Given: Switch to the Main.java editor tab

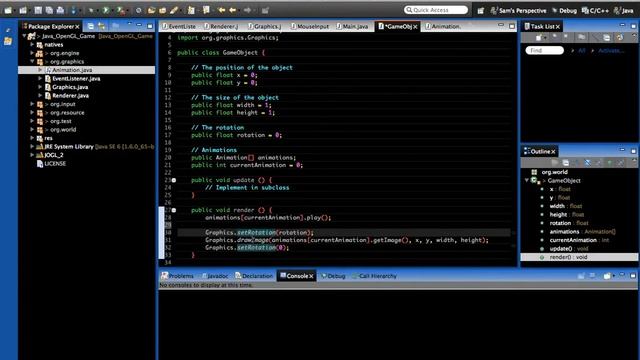Looking at the screenshot, I should click(x=352, y=26).
